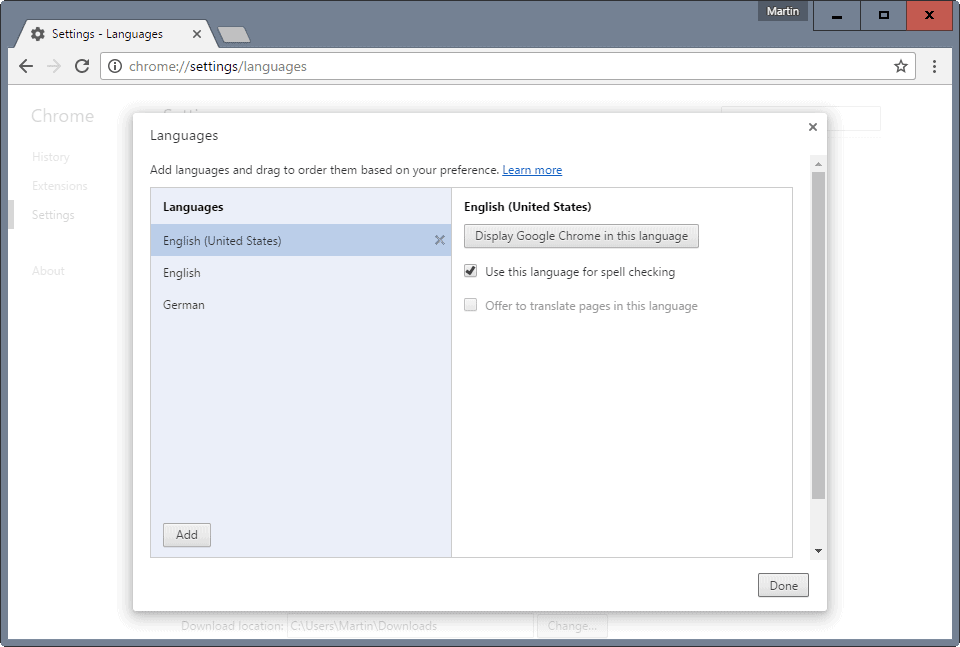Image resolution: width=960 pixels, height=647 pixels.
Task: Disable spell checking for this language
Action: (x=470, y=271)
